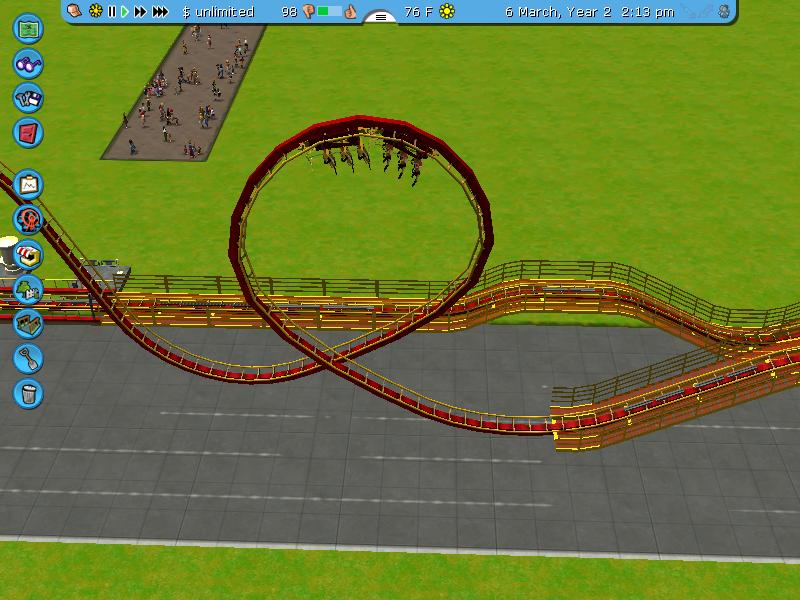The height and width of the screenshot is (600, 800).
Task: Click the first greyed-out tool icon, top right
Action: pyautogui.click(x=688, y=12)
